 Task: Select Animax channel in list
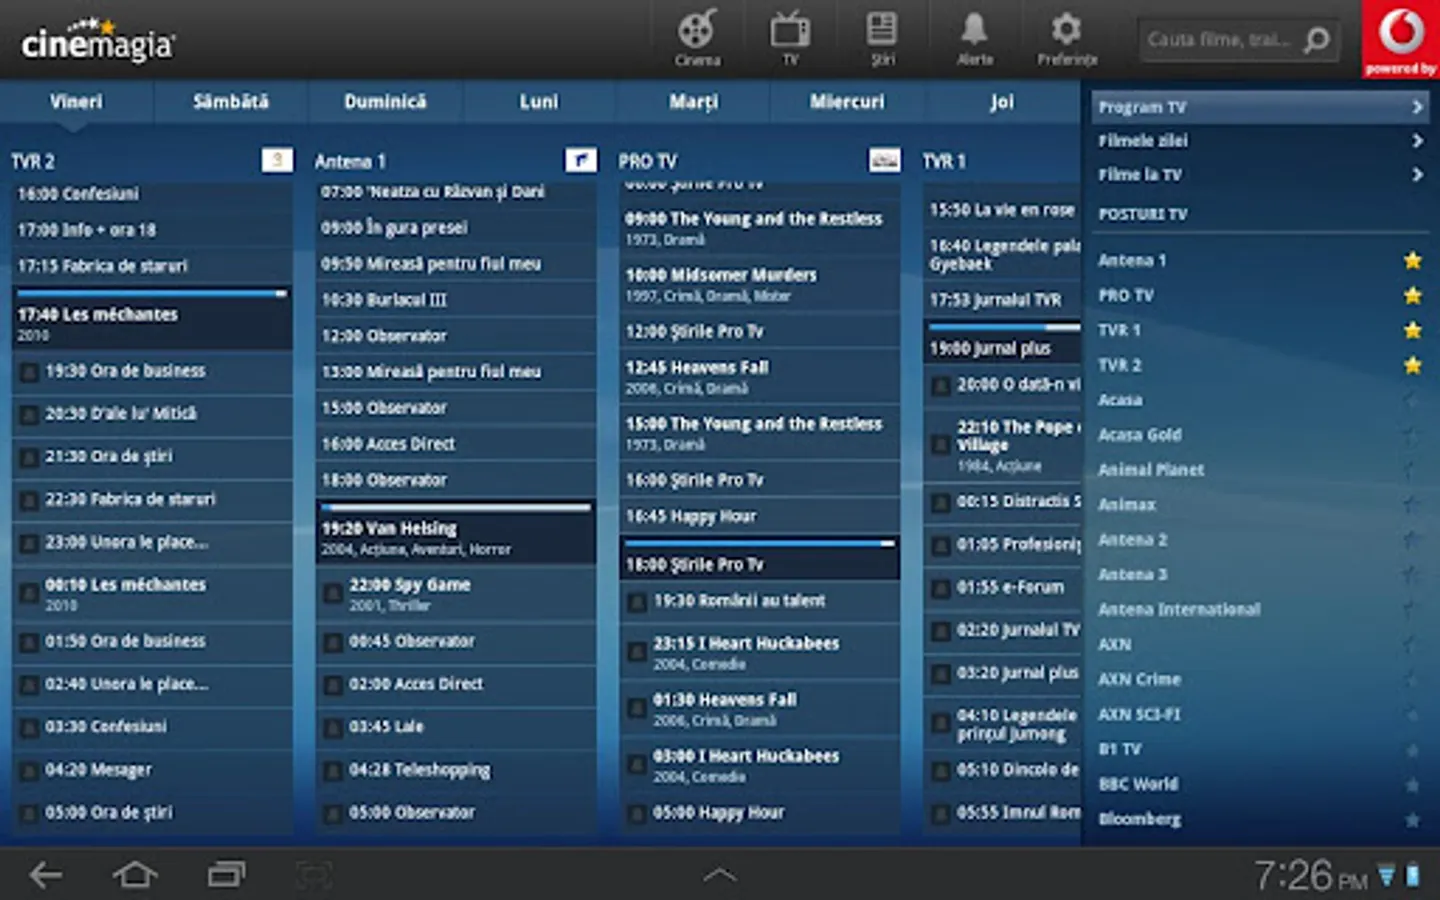(1127, 505)
